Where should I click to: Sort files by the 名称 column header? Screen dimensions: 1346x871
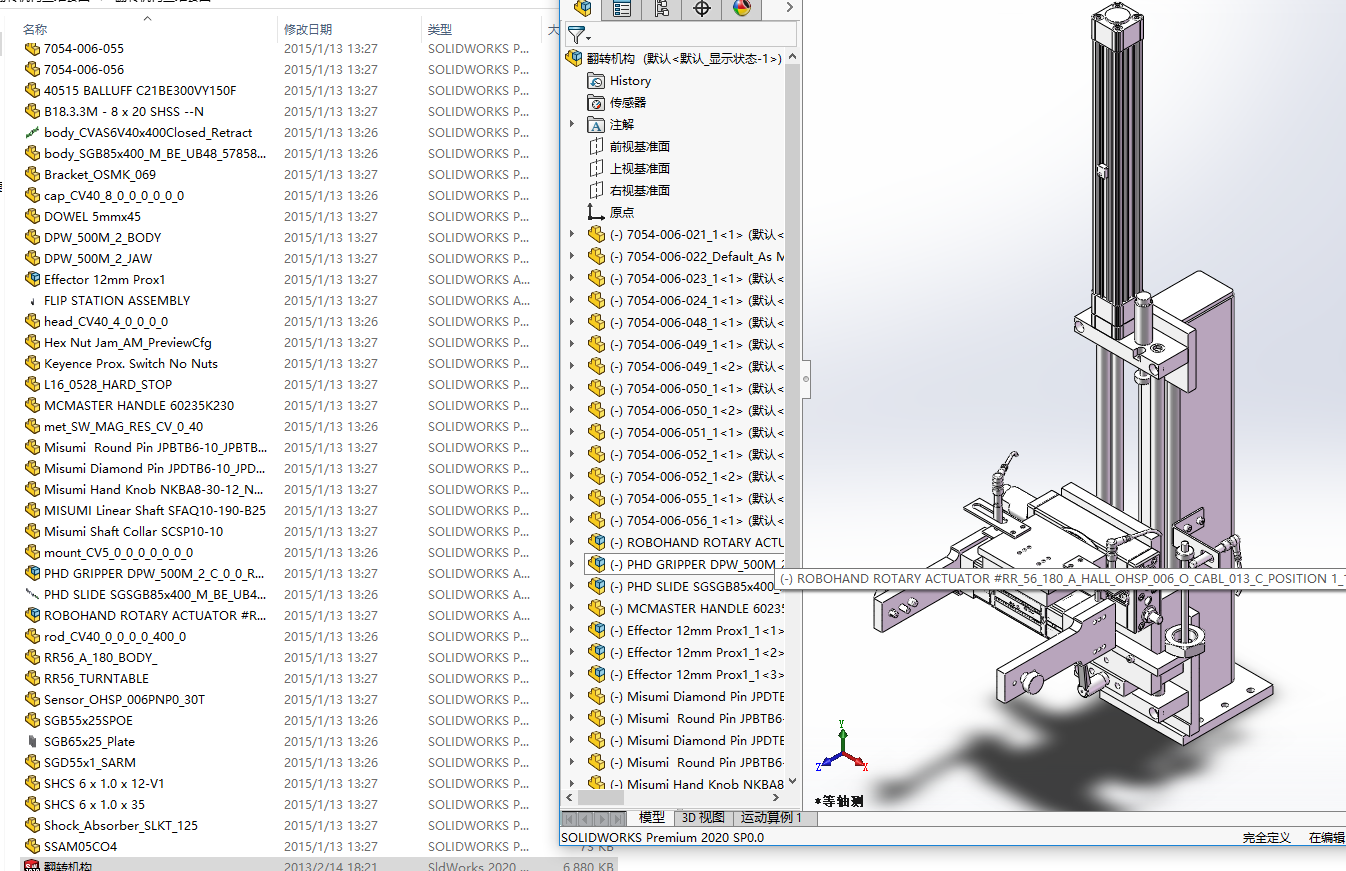pos(35,30)
